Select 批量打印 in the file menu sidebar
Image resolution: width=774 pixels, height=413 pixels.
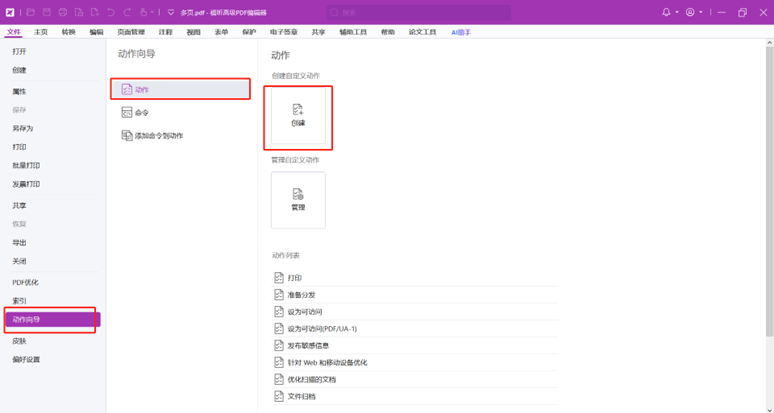26,165
